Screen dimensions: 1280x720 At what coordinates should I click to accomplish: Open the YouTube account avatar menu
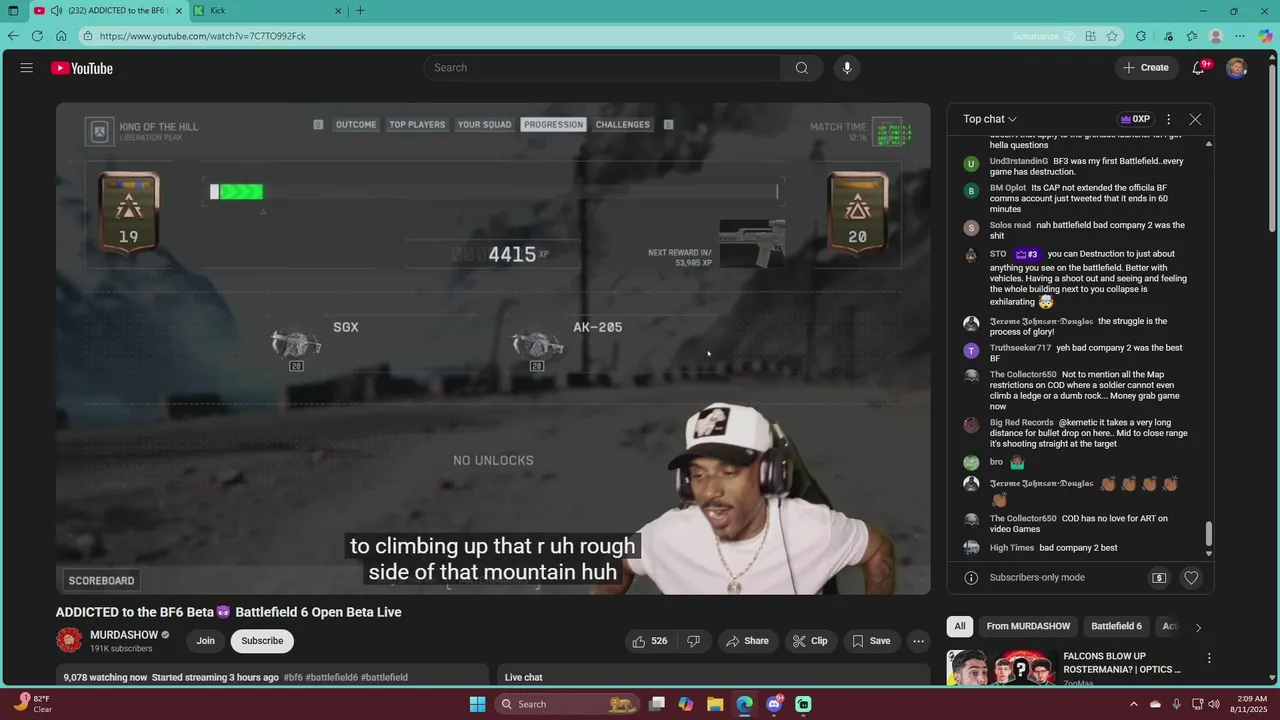coord(1237,68)
